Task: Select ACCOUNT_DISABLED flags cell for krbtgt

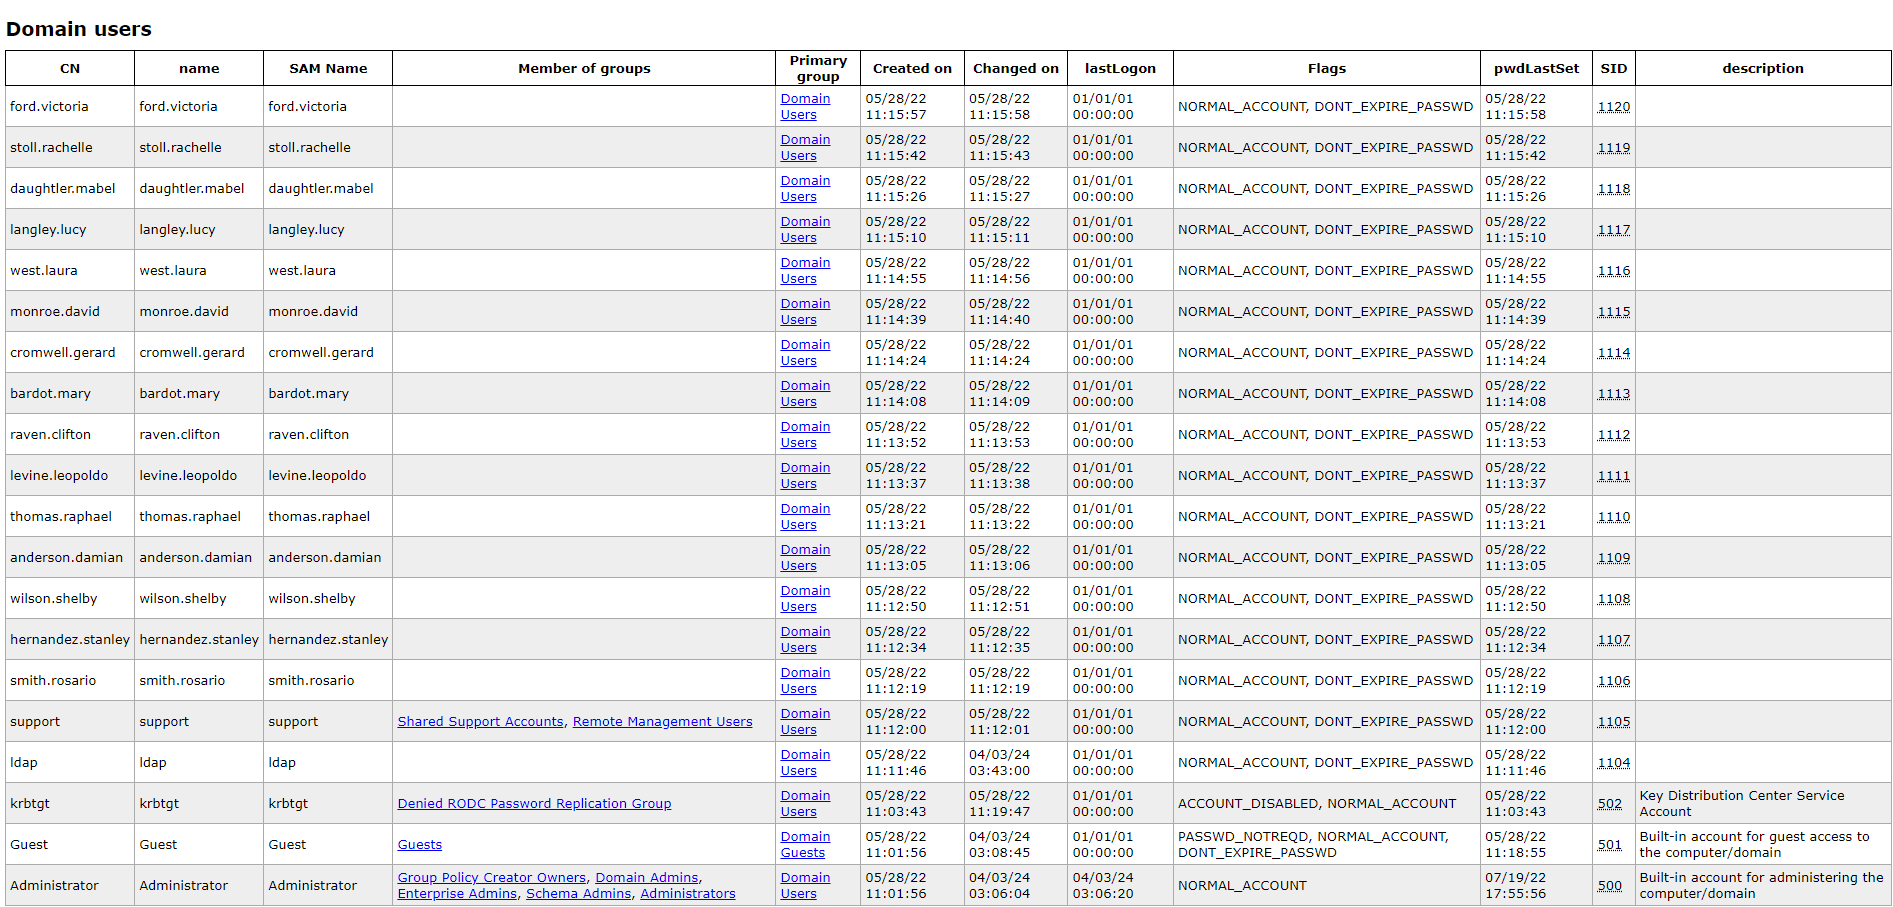Action: [1327, 804]
